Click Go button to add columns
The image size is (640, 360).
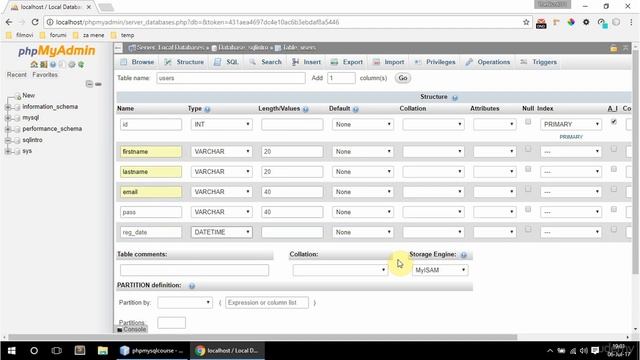pos(402,78)
